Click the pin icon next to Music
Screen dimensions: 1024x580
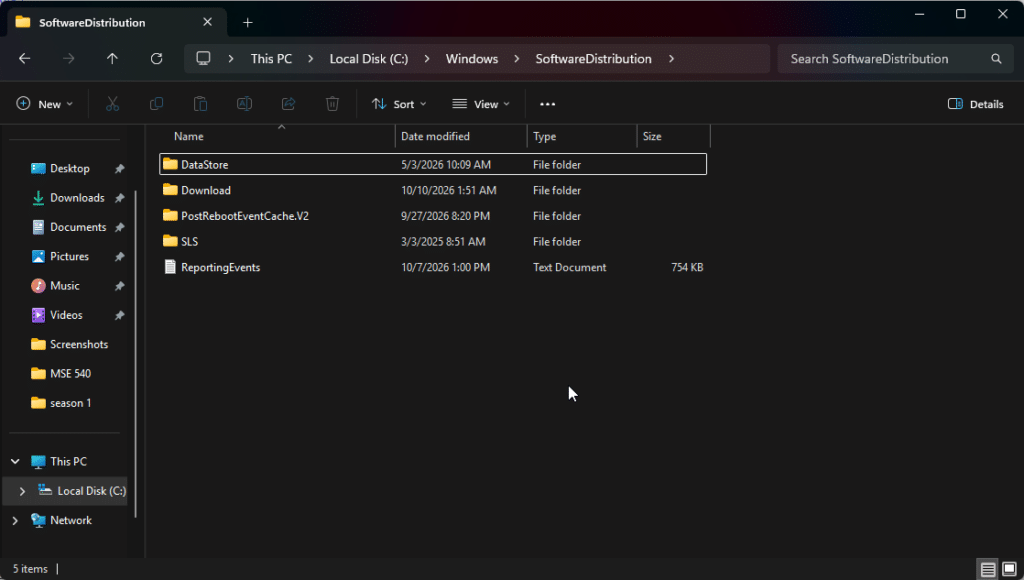(120, 286)
